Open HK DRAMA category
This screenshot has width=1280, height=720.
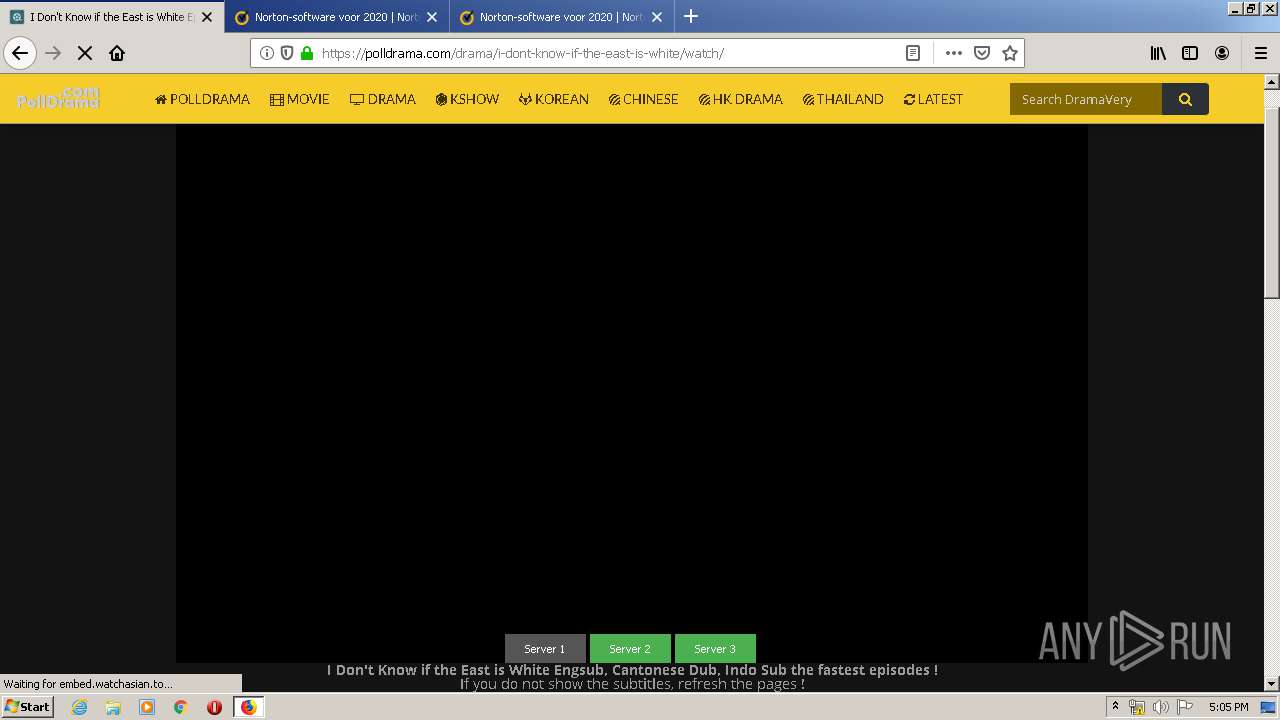point(741,99)
